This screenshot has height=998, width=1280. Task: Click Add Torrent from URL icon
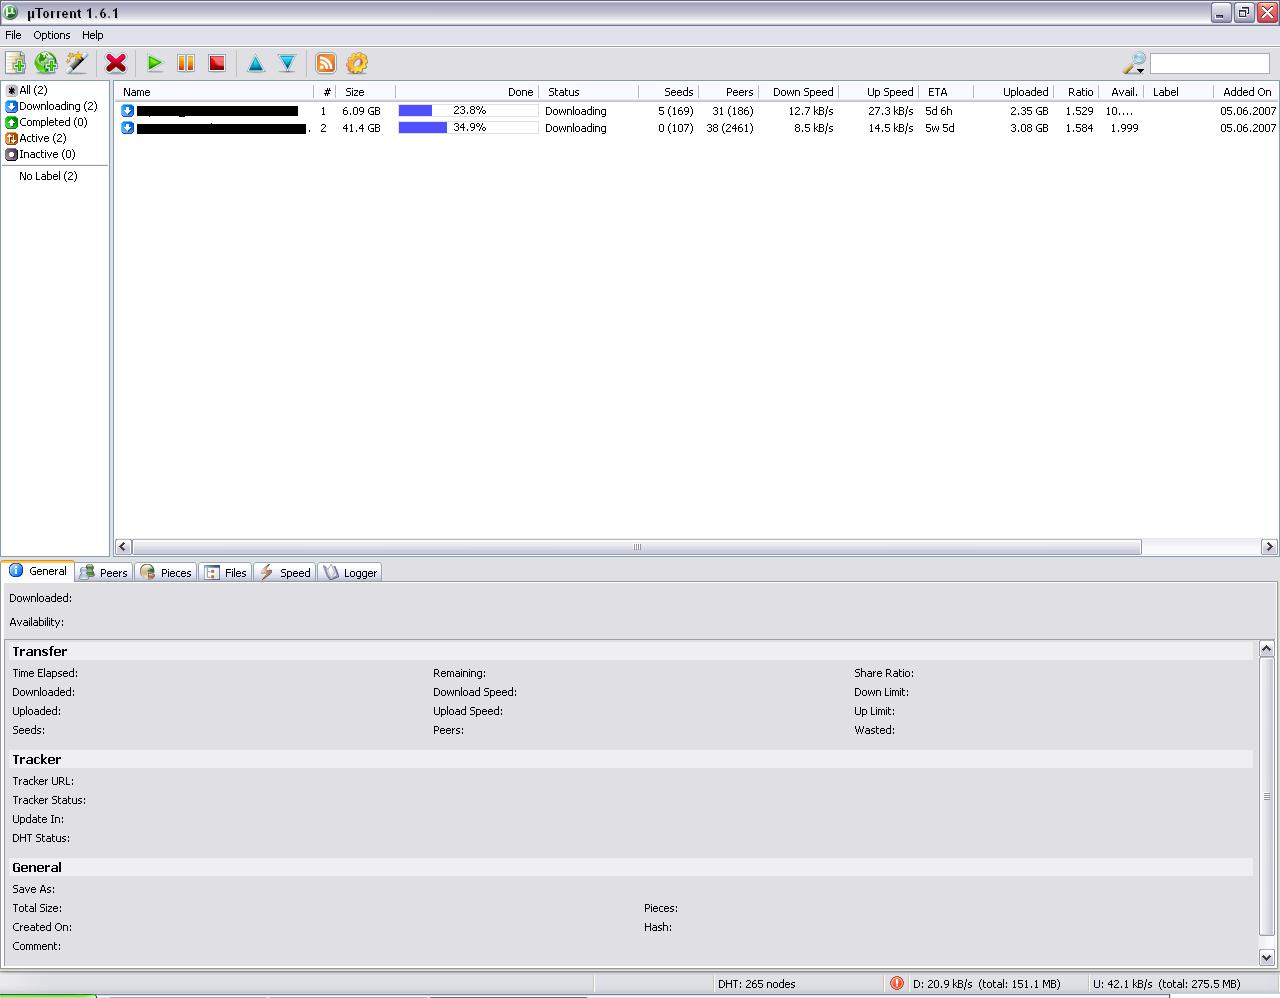[x=46, y=63]
